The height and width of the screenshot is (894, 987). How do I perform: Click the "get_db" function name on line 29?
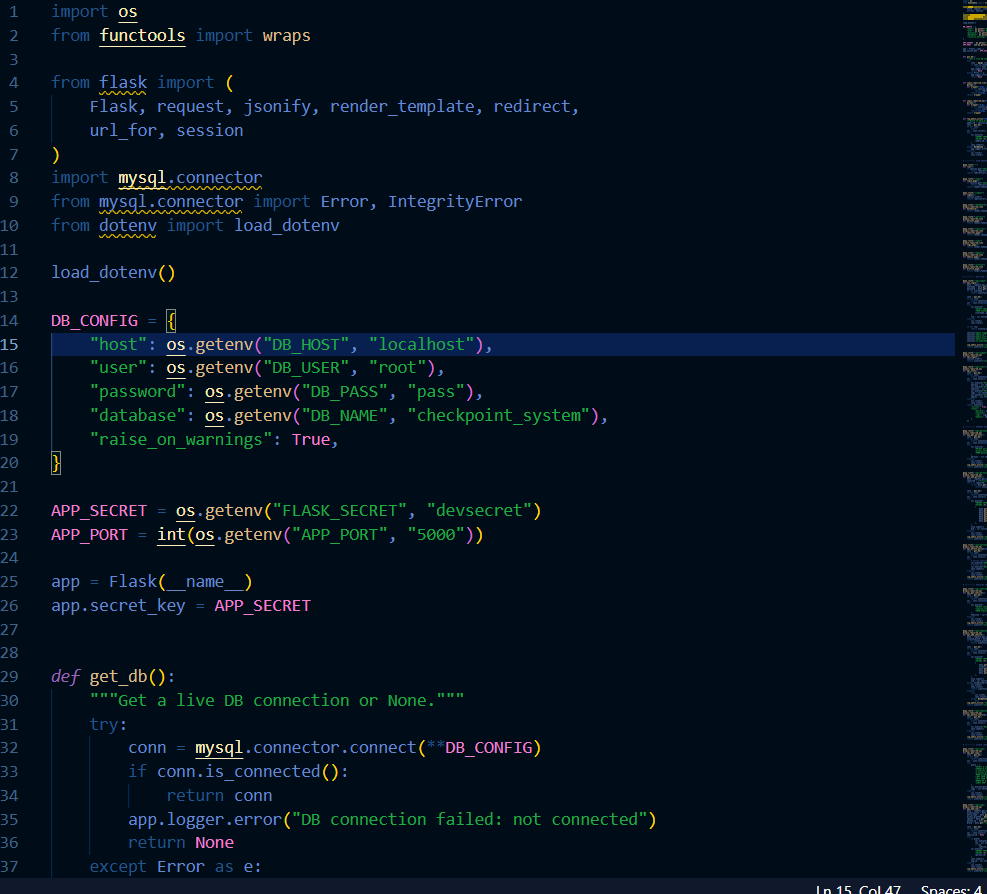[118, 677]
